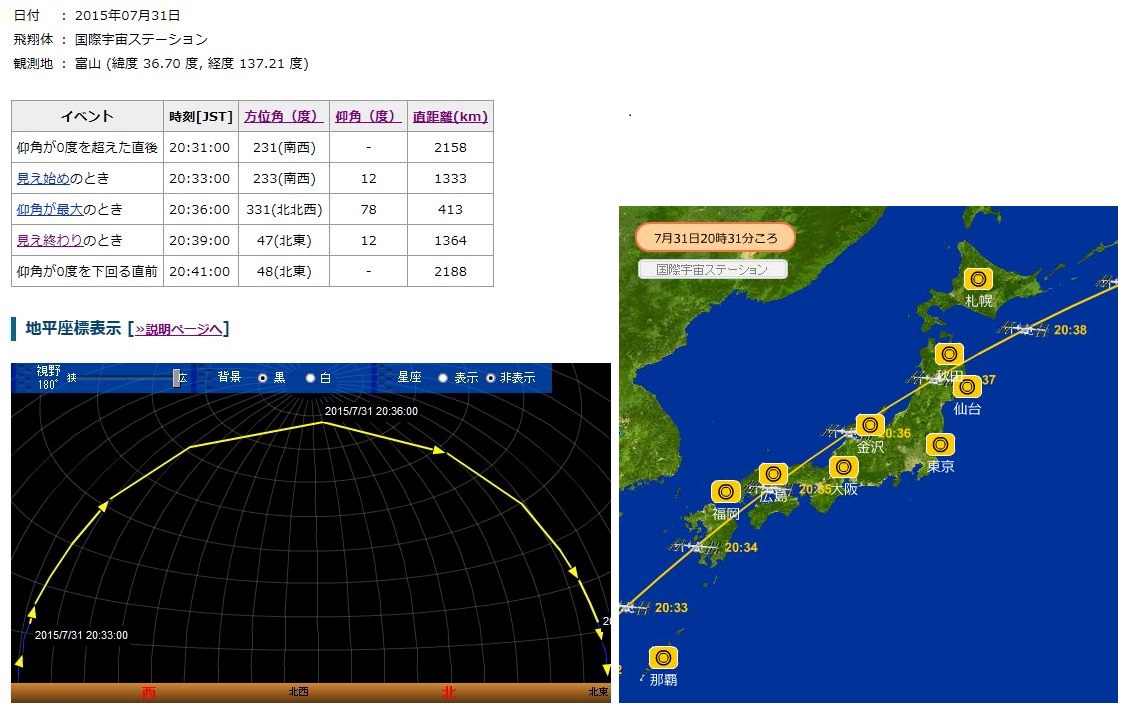Click the 仰角が0度を下回る直前 row label

(87, 271)
